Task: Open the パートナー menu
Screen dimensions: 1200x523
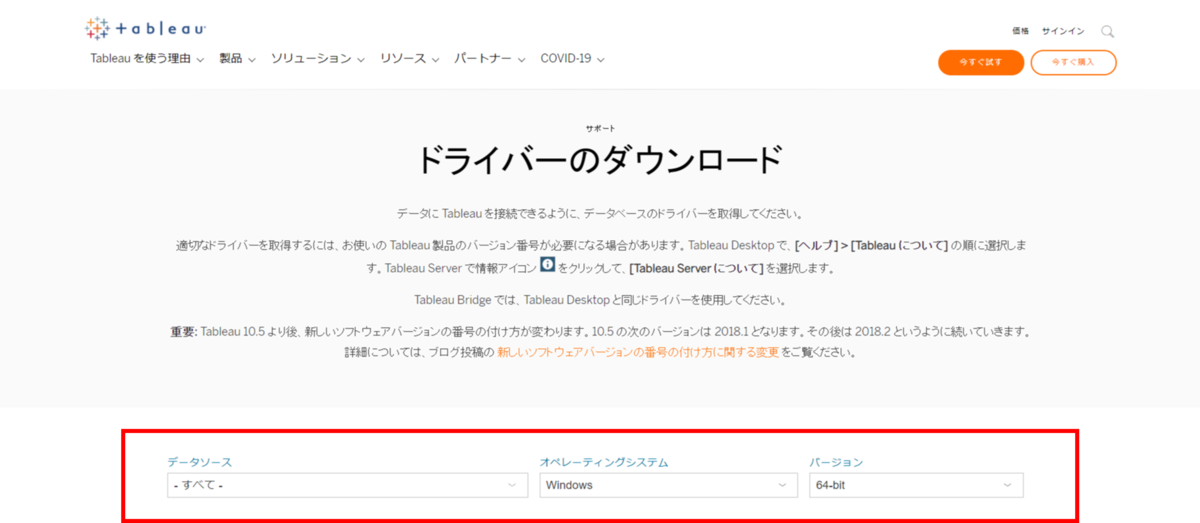Action: click(x=489, y=59)
